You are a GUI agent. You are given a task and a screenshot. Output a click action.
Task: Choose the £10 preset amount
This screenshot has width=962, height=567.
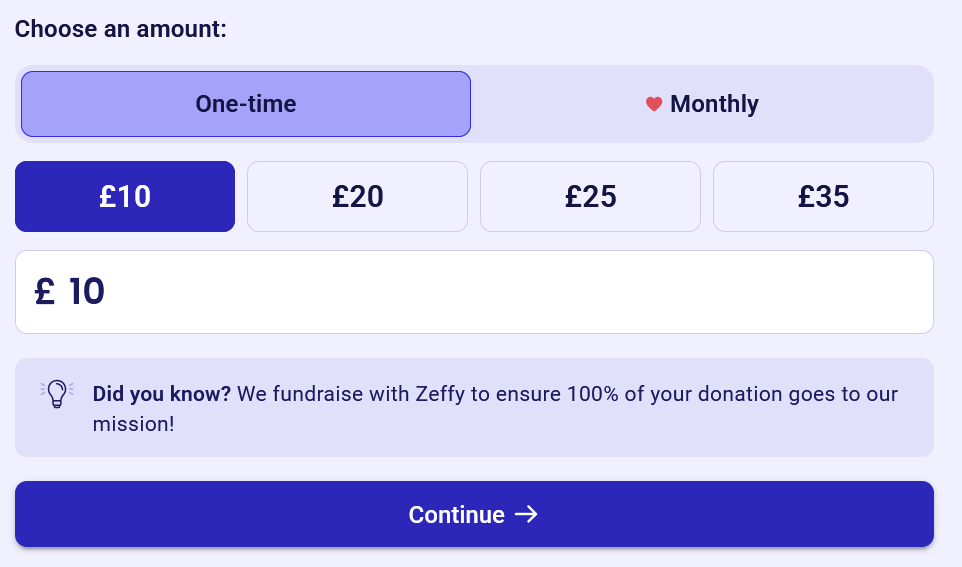coord(125,196)
